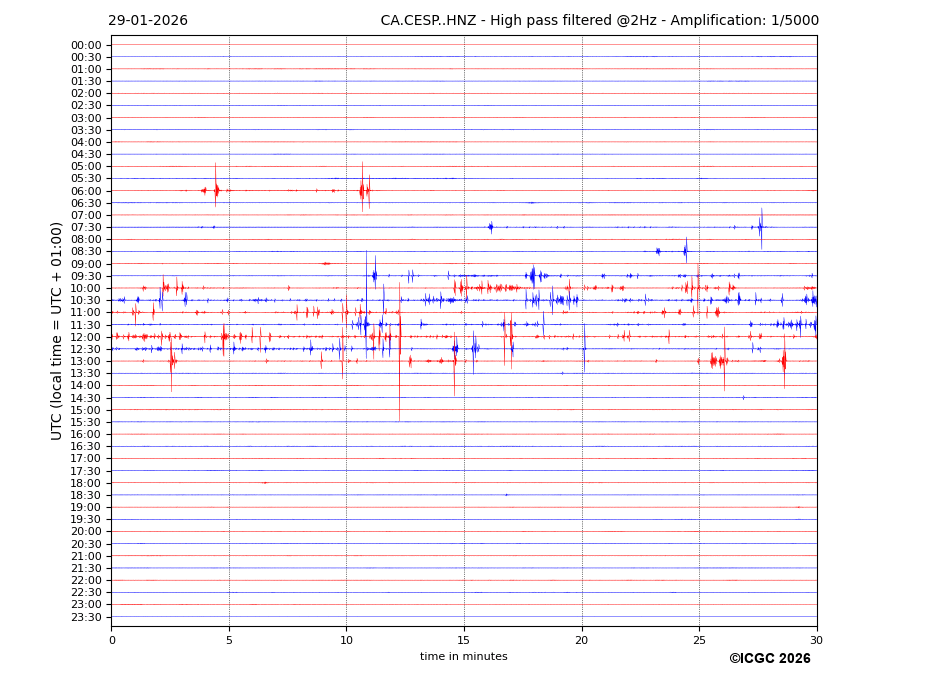927x696 pixels.
Task: Click the vertical UTC local time axis label
Action: pos(58,331)
